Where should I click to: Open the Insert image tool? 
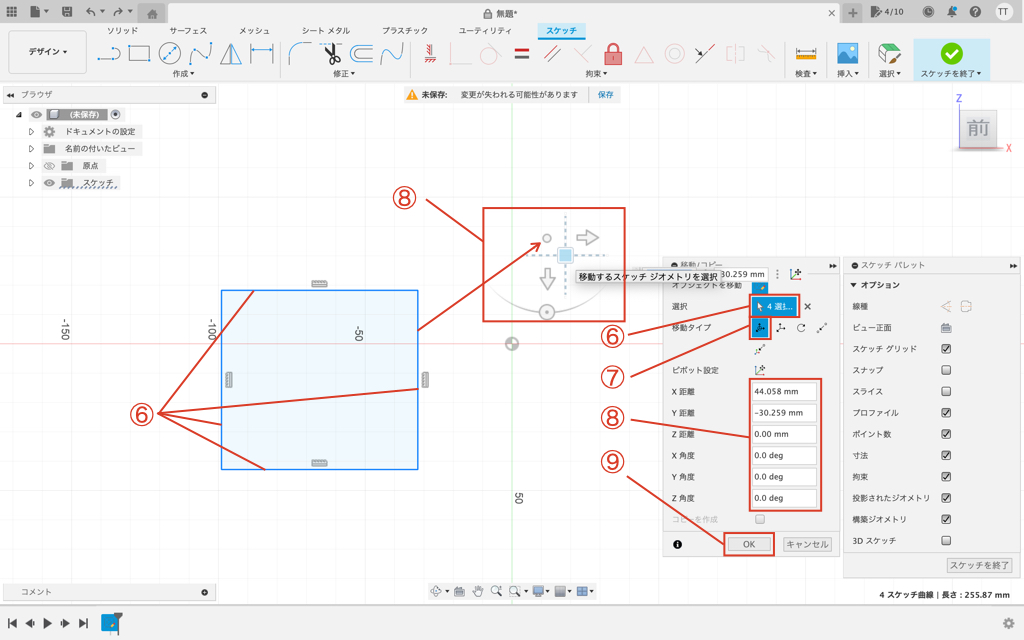click(x=848, y=54)
